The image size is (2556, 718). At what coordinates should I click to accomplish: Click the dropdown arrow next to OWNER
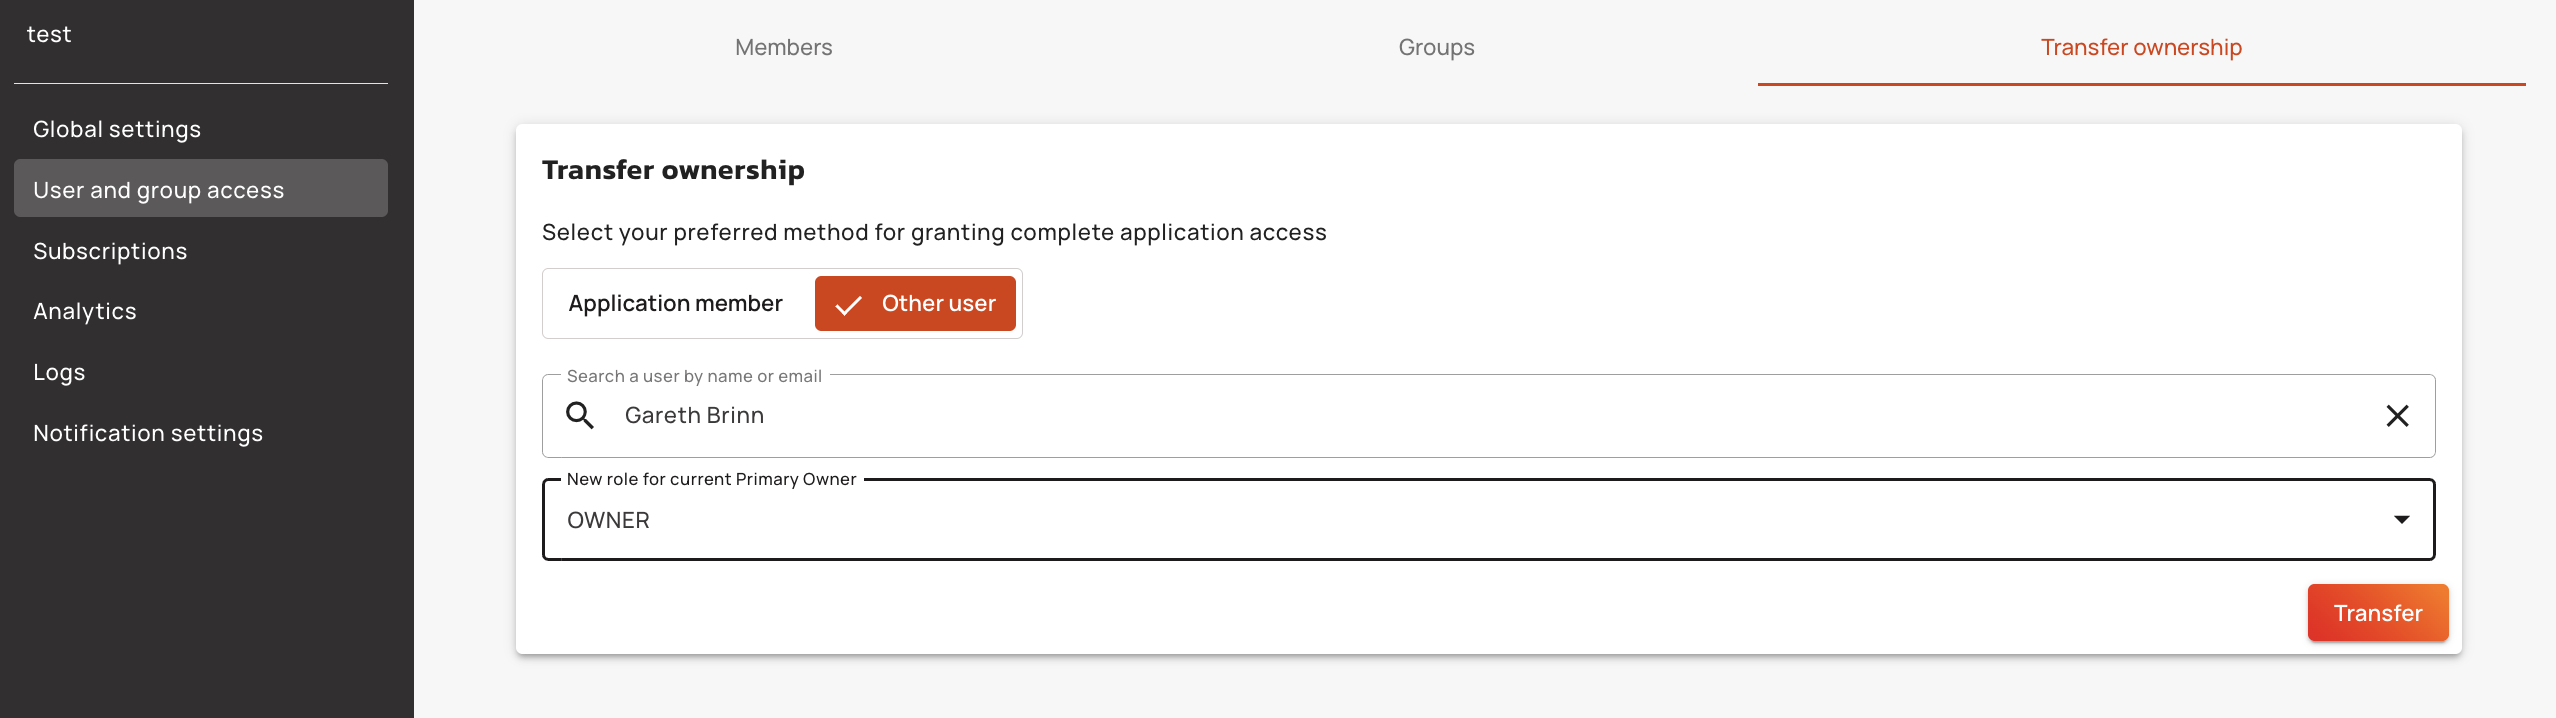(2401, 520)
